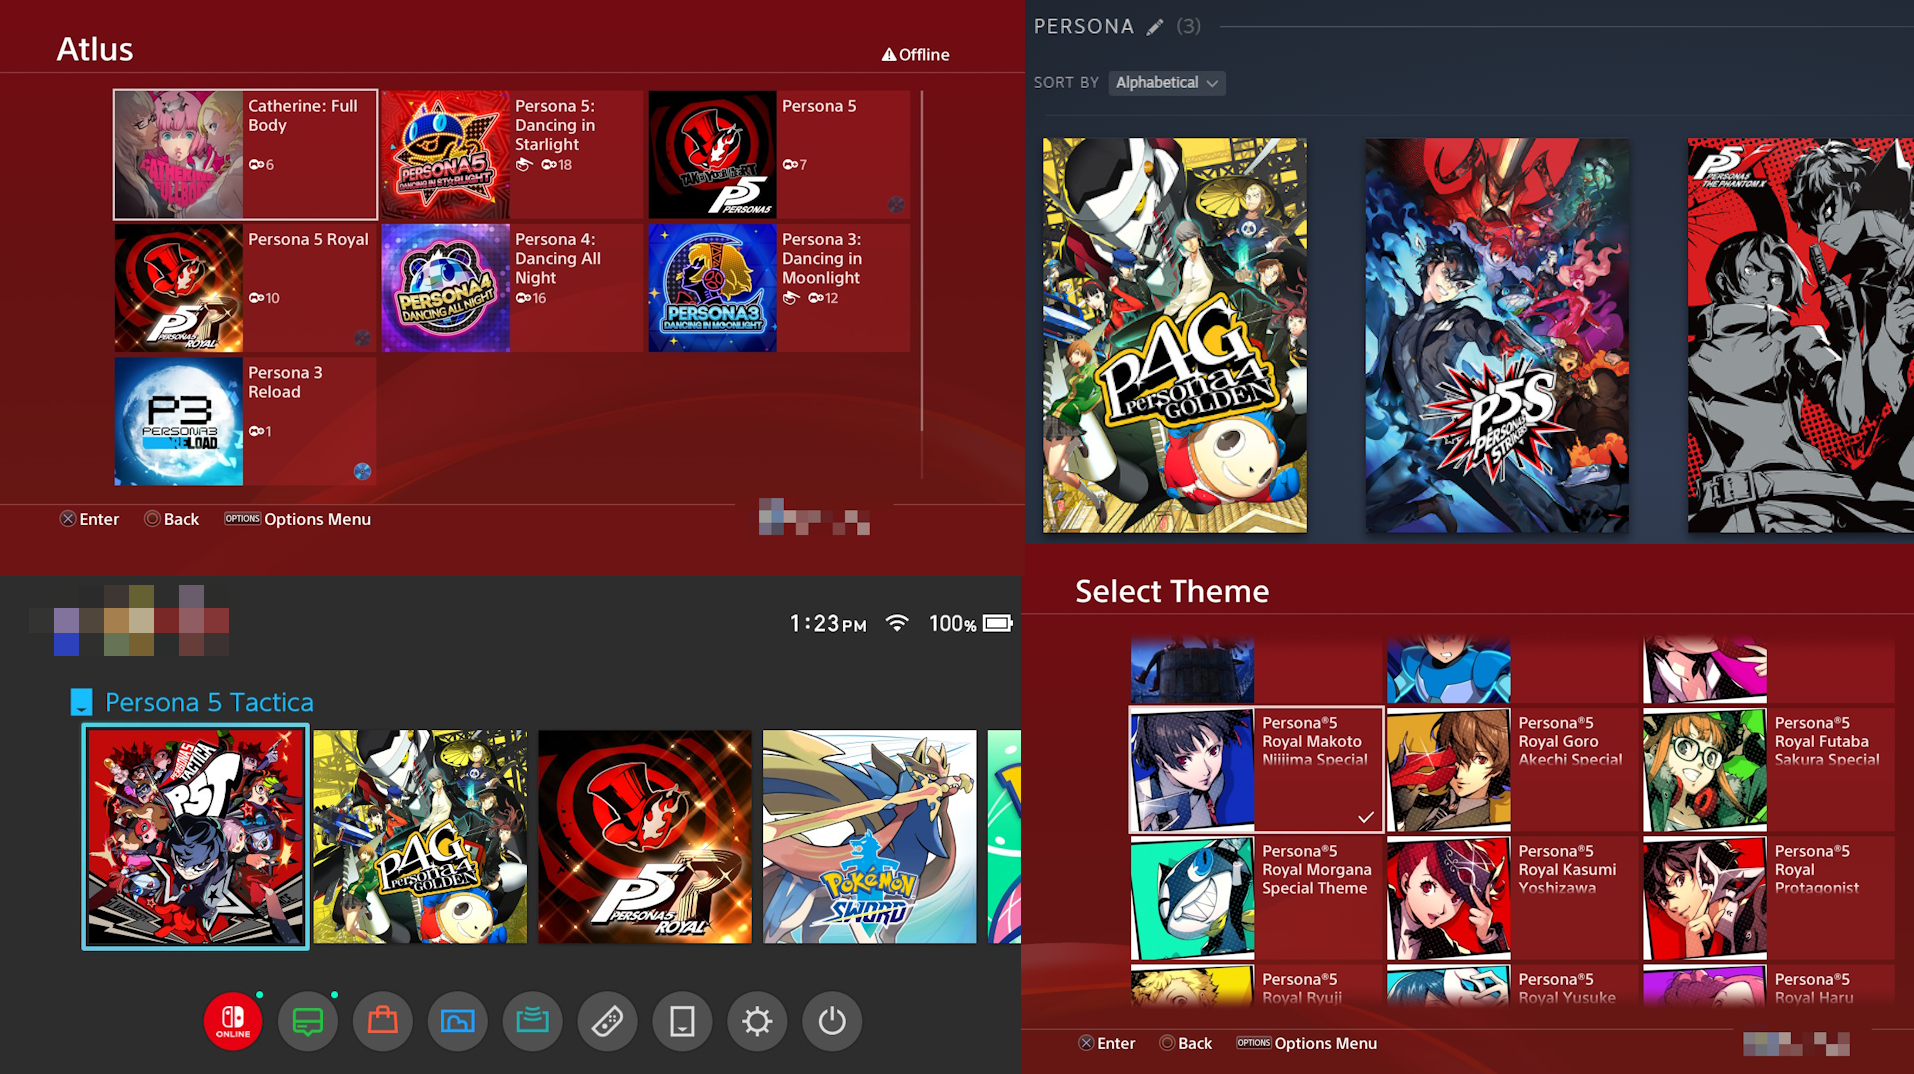Image resolution: width=1914 pixels, height=1074 pixels.
Task: Click the Offline warning indicator
Action: click(915, 54)
